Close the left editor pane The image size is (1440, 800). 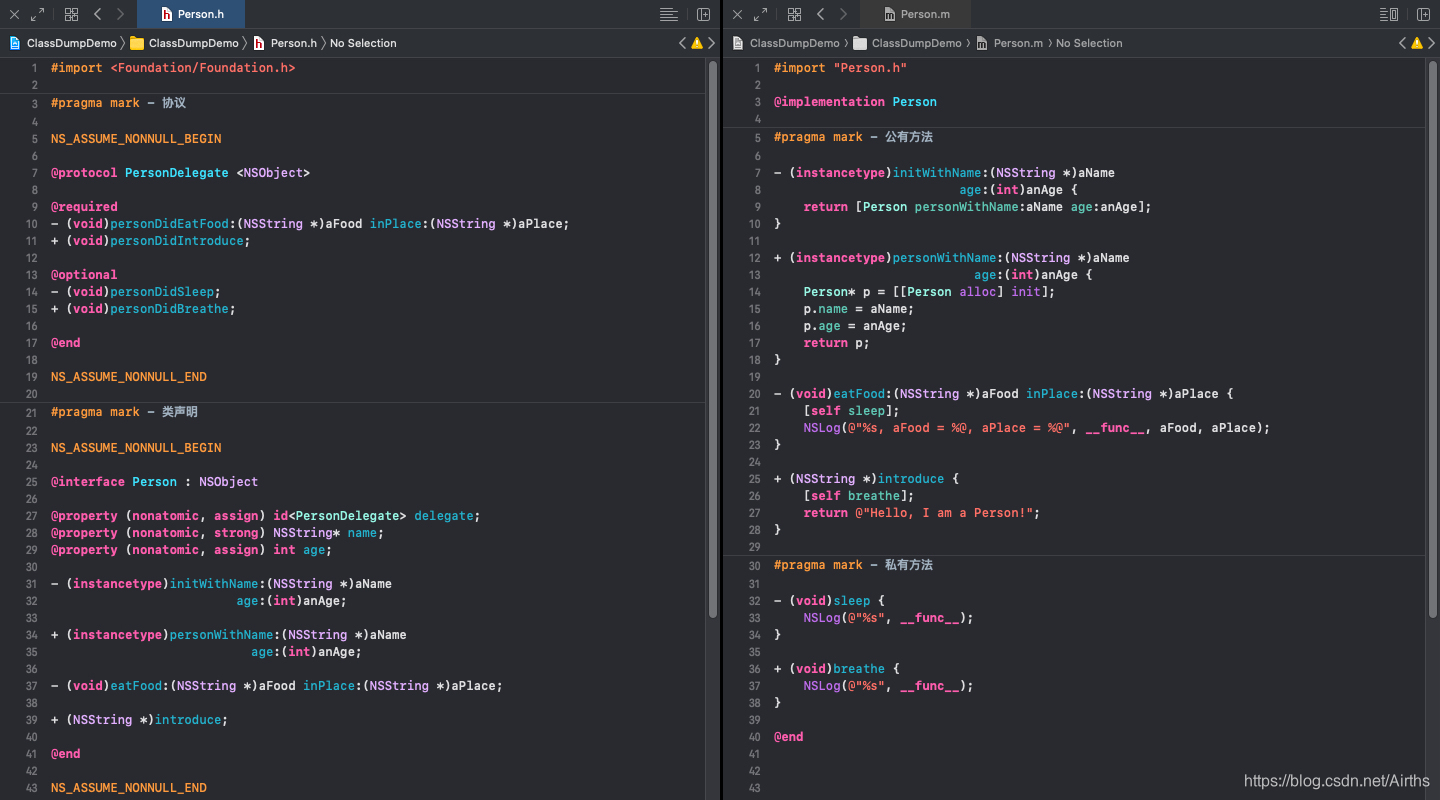click(14, 14)
